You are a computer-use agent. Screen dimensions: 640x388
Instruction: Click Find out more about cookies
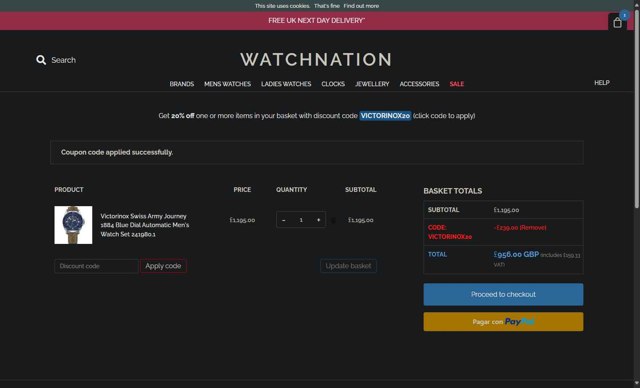361,6
